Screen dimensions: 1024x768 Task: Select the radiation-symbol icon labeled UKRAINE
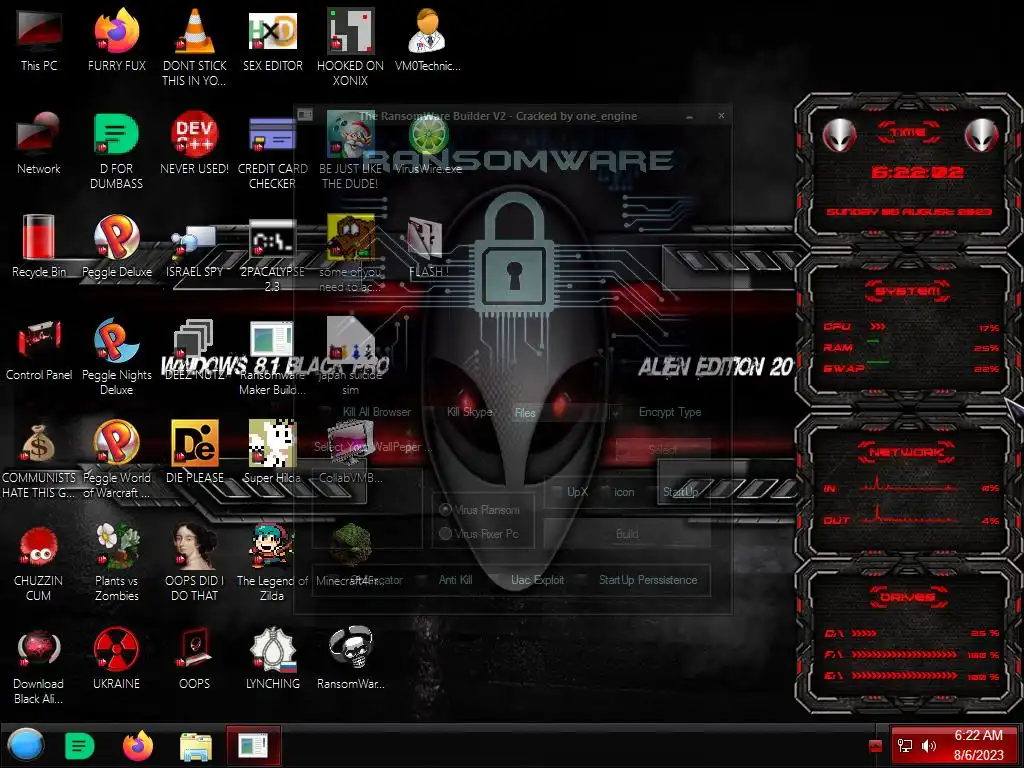click(116, 658)
